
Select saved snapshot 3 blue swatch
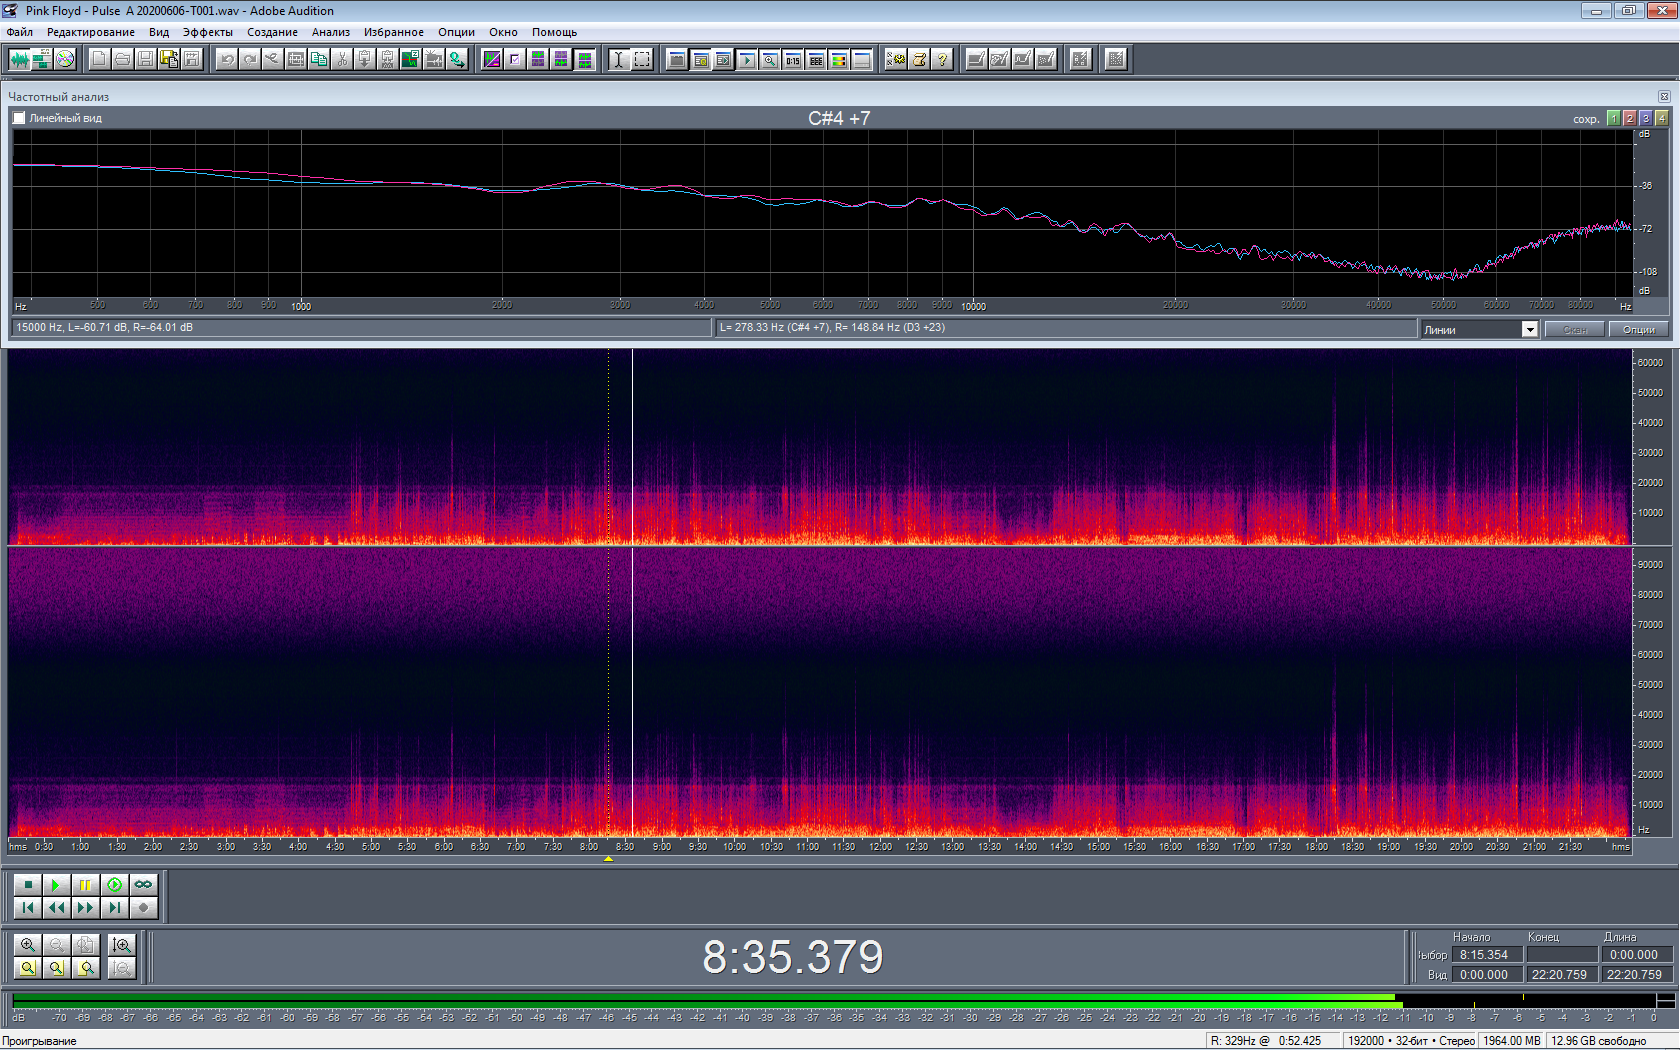coord(1645,118)
